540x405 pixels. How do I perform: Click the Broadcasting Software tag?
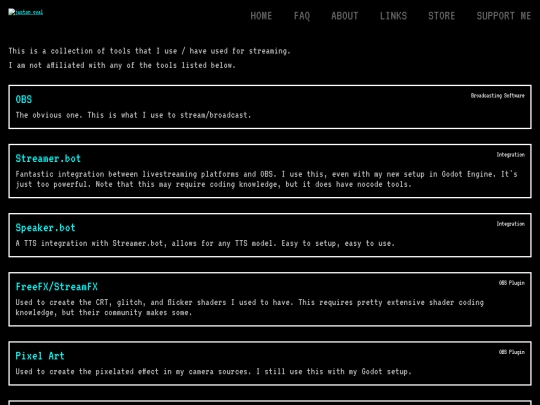498,96
